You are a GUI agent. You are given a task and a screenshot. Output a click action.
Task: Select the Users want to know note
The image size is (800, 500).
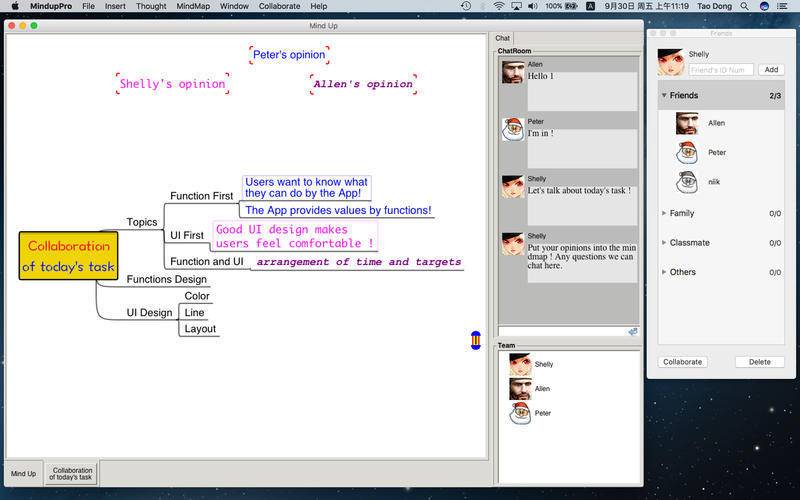[x=306, y=188]
